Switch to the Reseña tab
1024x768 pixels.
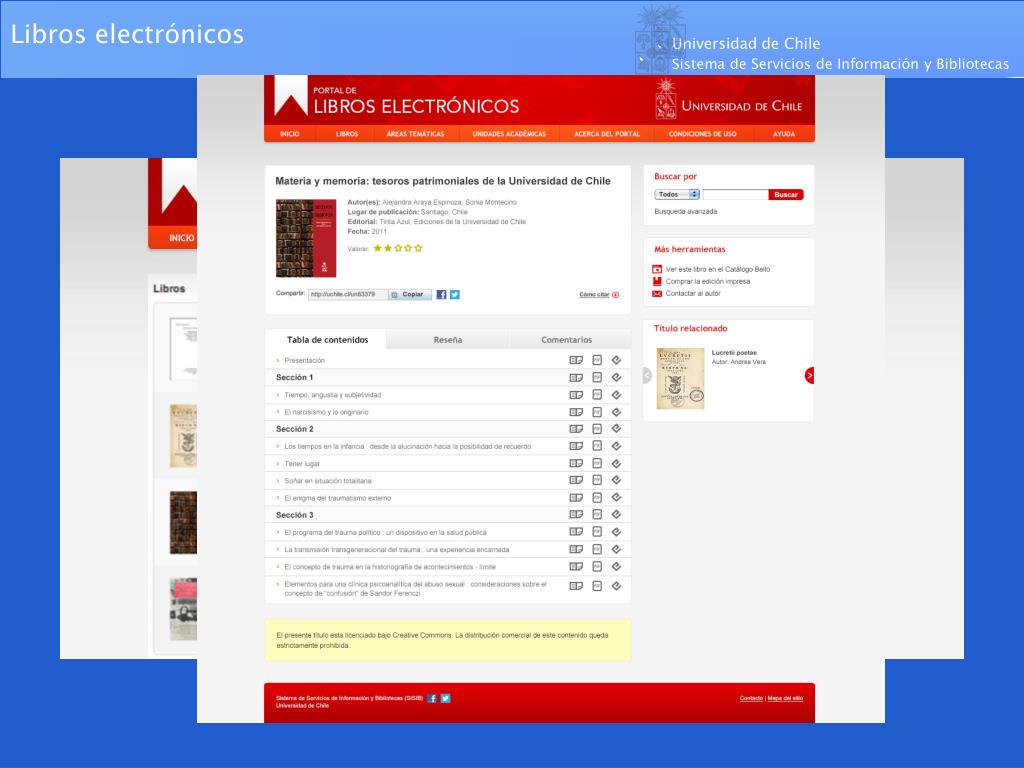pyautogui.click(x=447, y=340)
